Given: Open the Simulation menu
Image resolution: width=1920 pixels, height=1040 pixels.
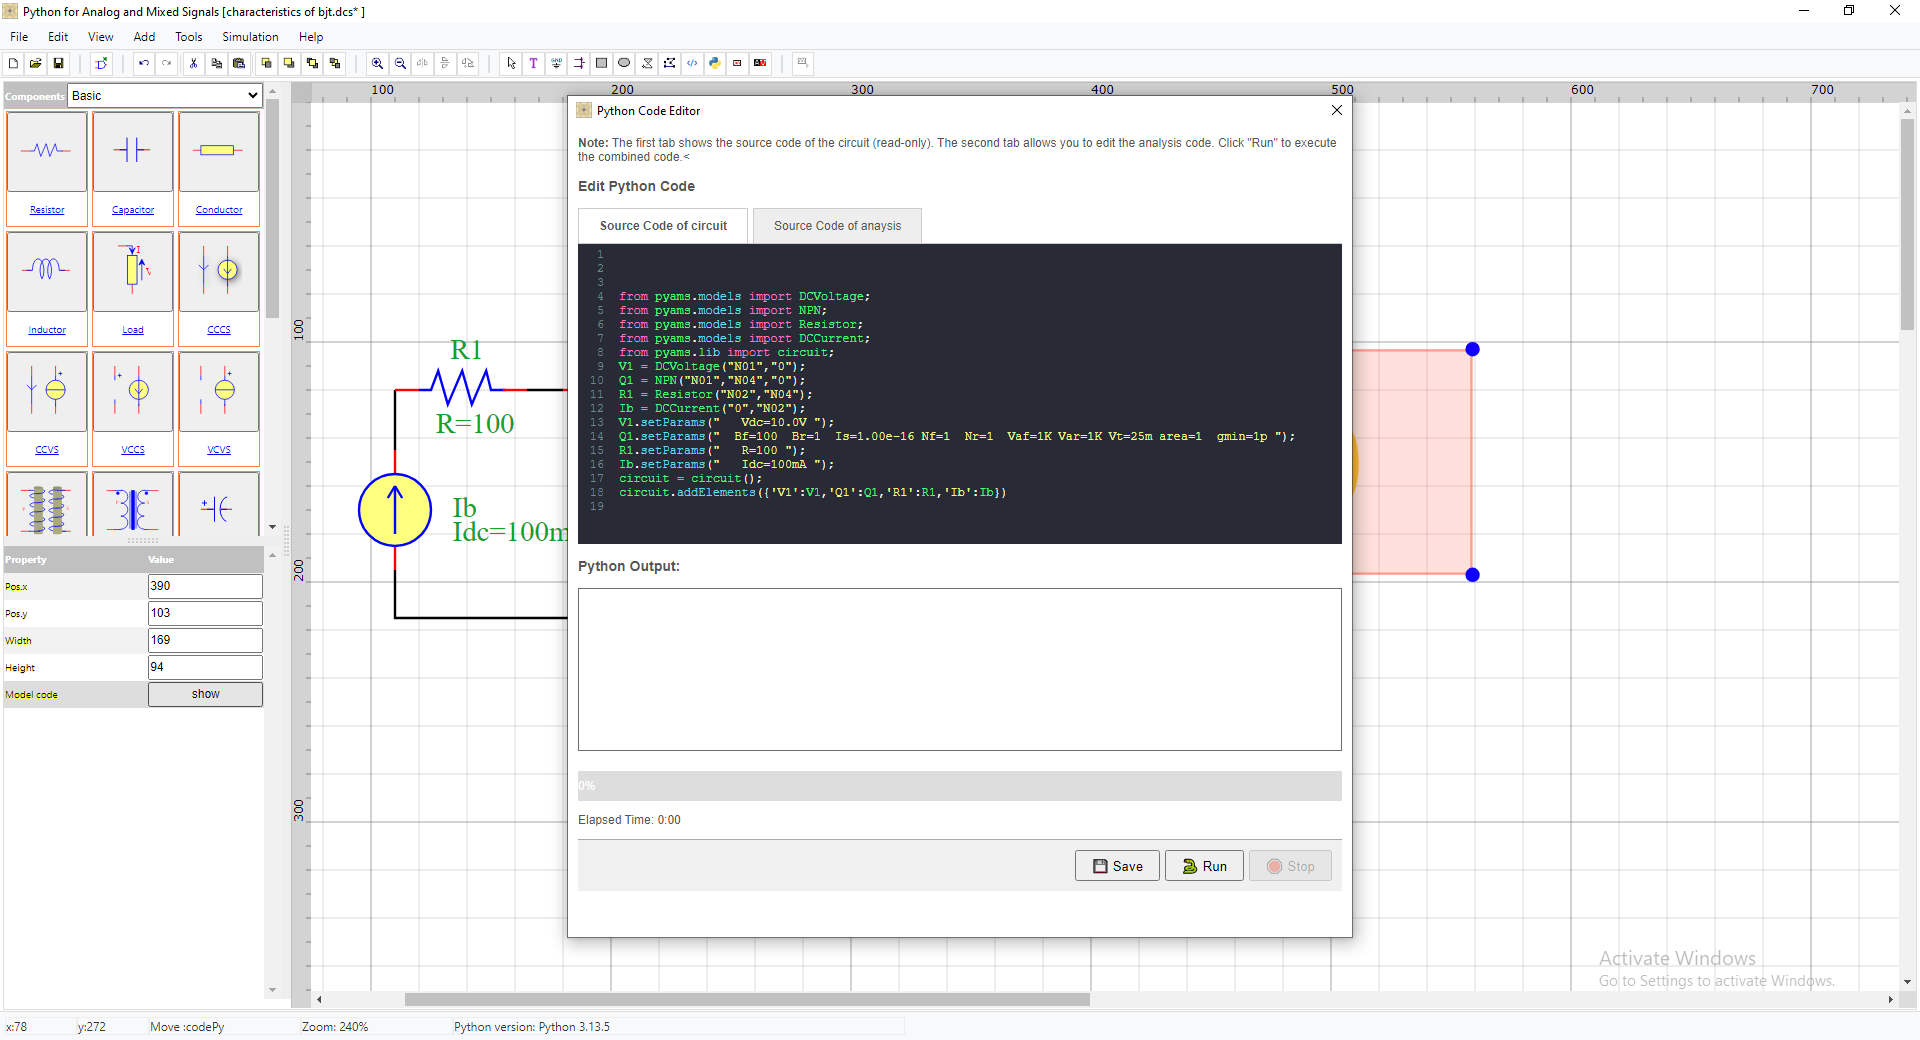Looking at the screenshot, I should [250, 37].
